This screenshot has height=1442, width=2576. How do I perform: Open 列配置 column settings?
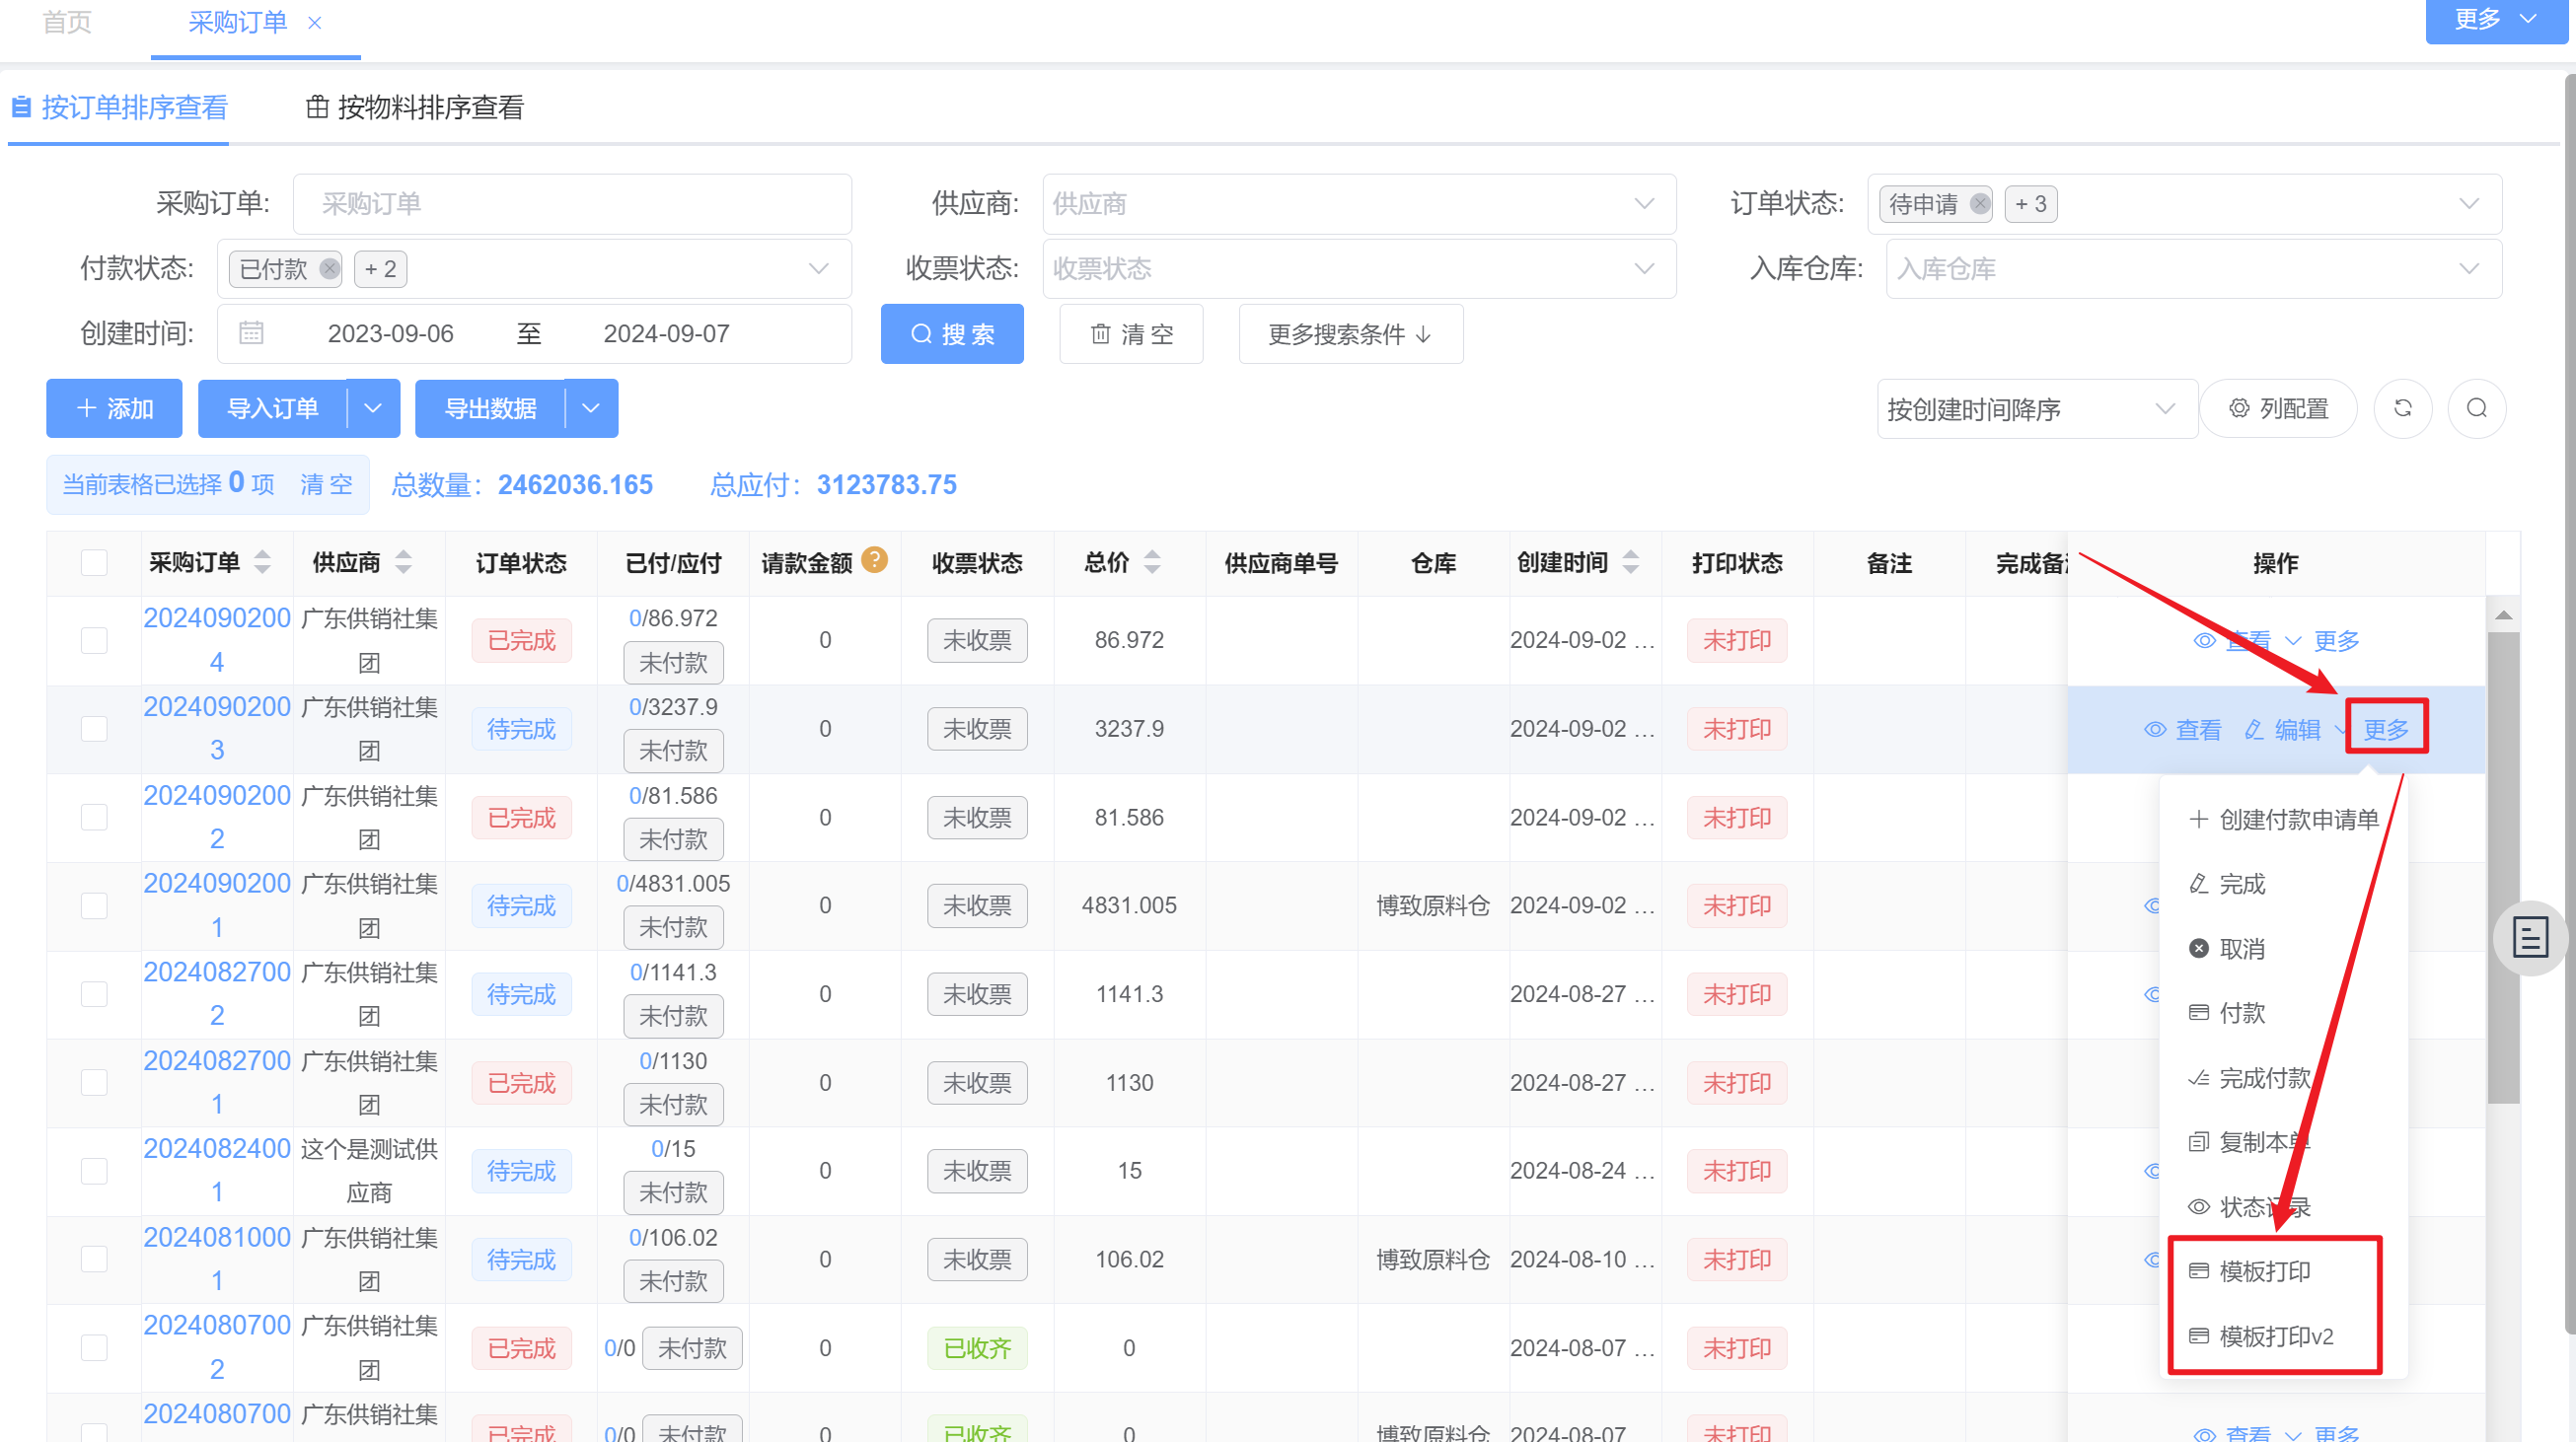pos(2279,409)
